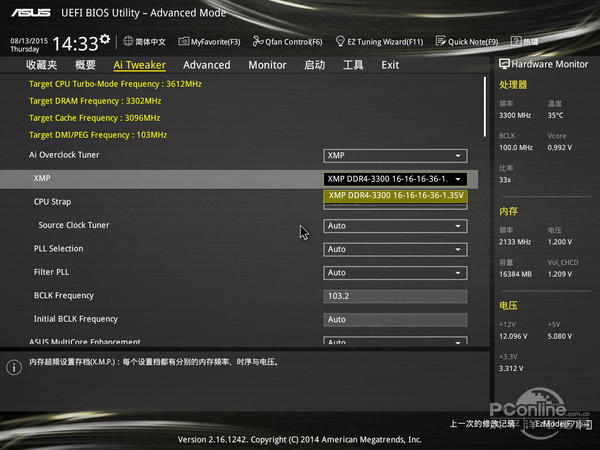Open the Monitor tab
This screenshot has width=600, height=450.
tap(267, 65)
